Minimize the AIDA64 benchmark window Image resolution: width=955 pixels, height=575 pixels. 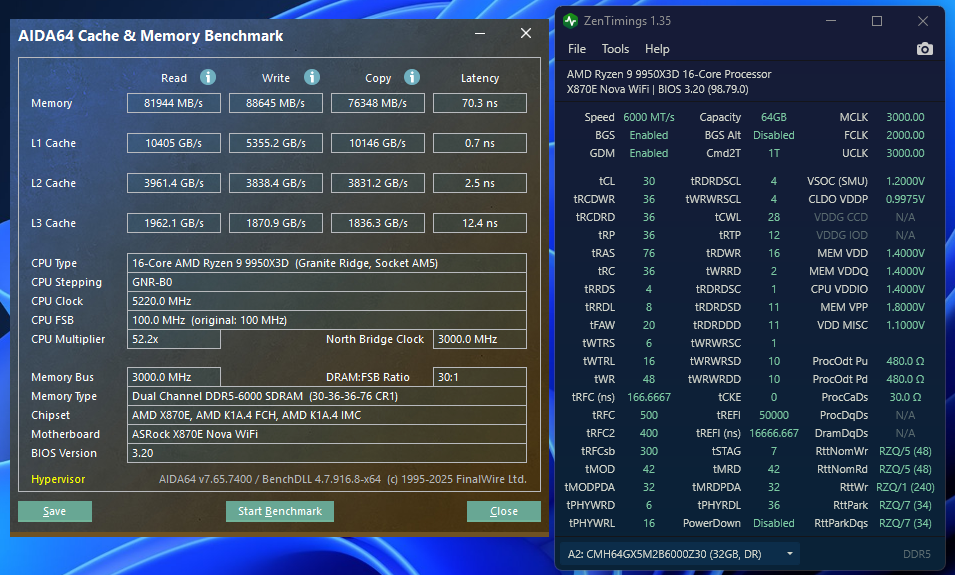click(481, 34)
